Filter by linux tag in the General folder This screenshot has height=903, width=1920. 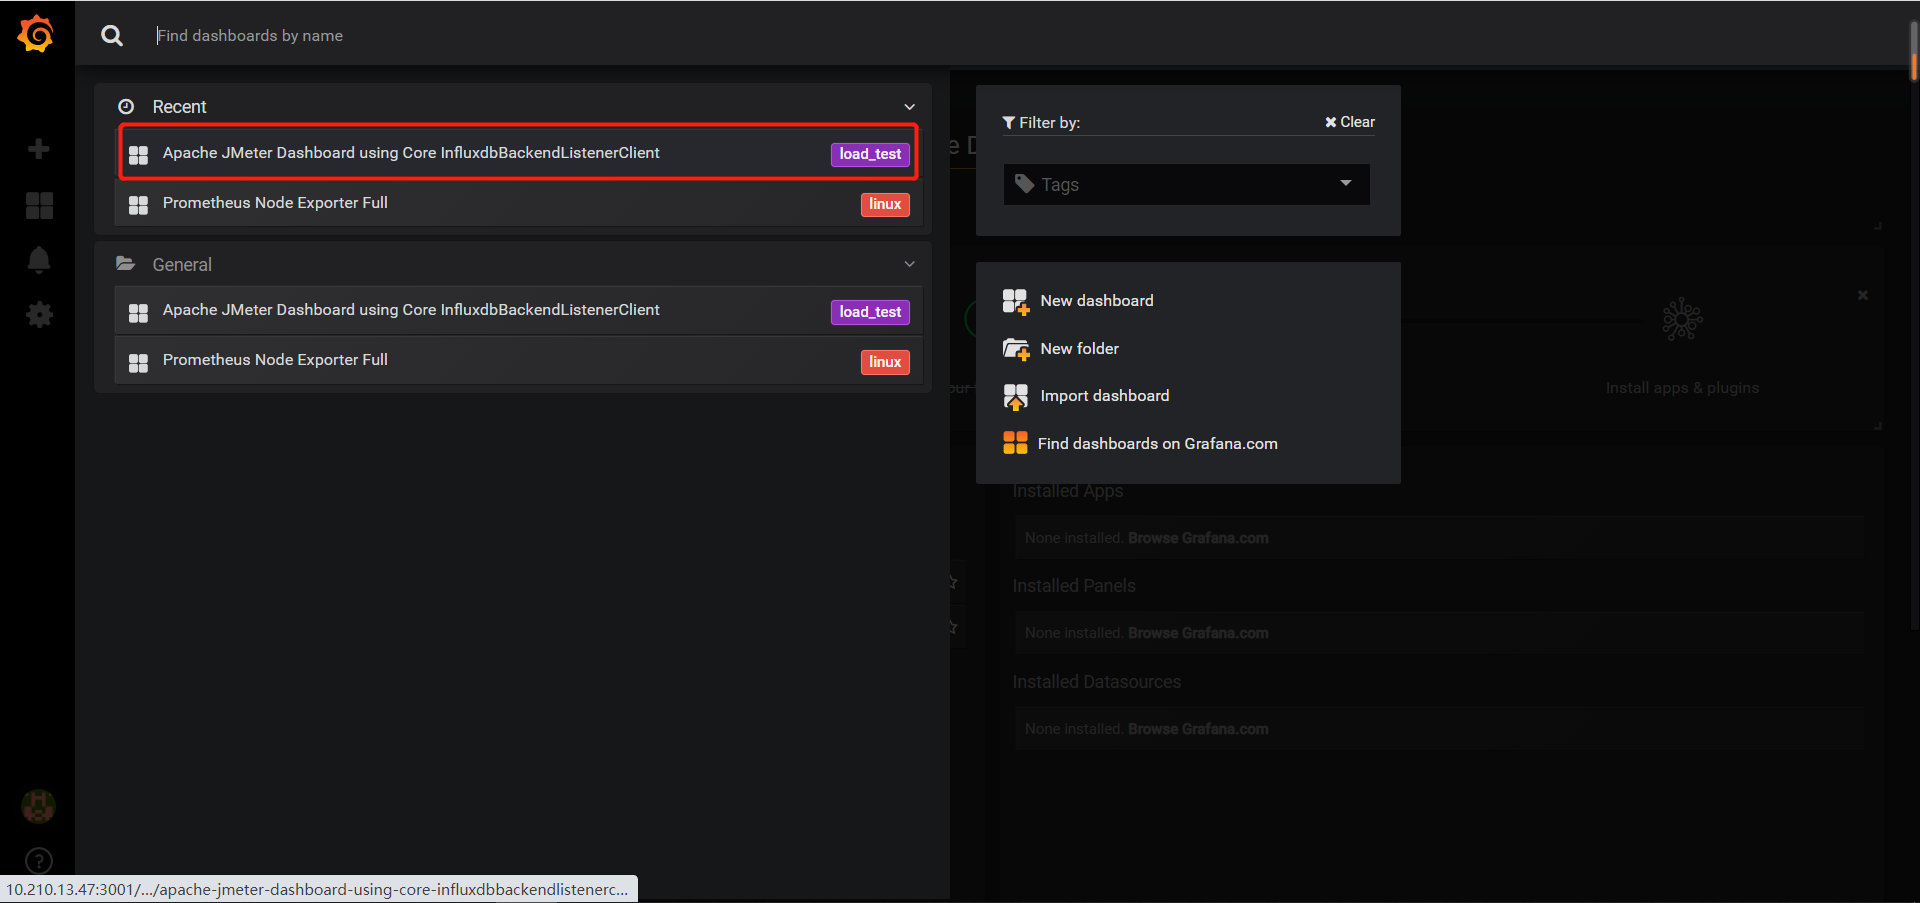point(885,362)
